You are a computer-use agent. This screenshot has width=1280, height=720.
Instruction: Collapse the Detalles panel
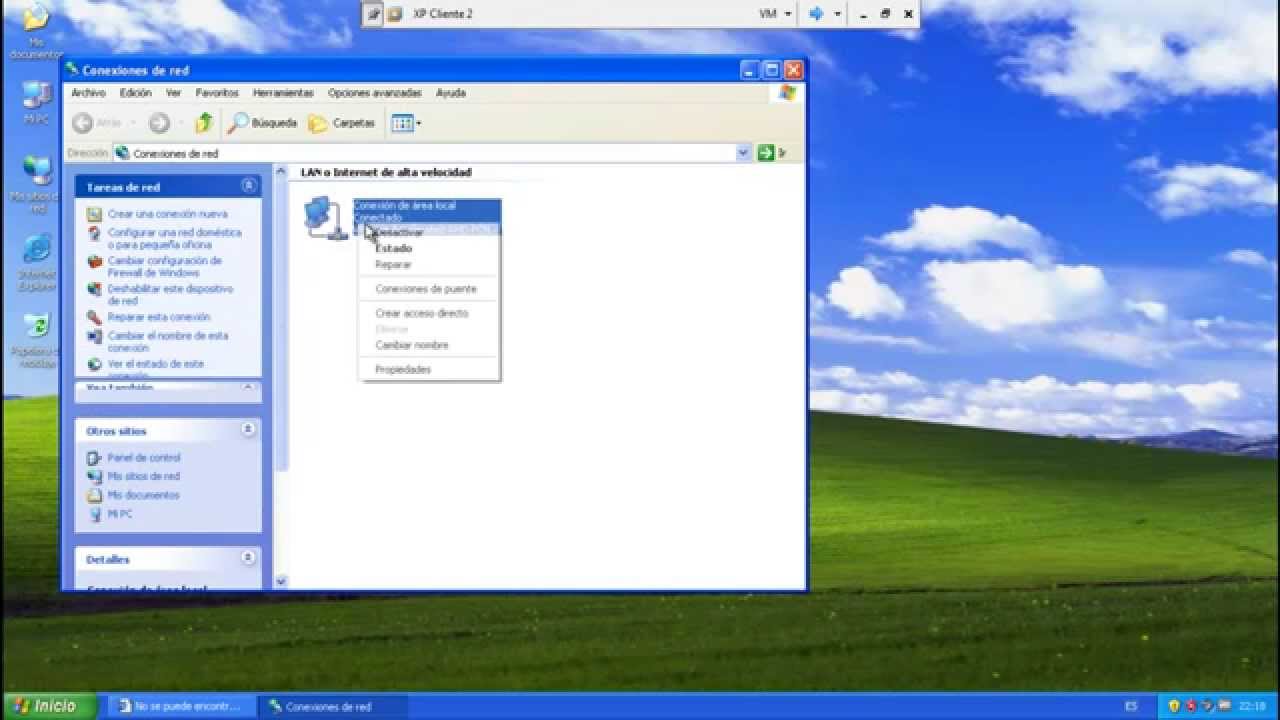(248, 558)
